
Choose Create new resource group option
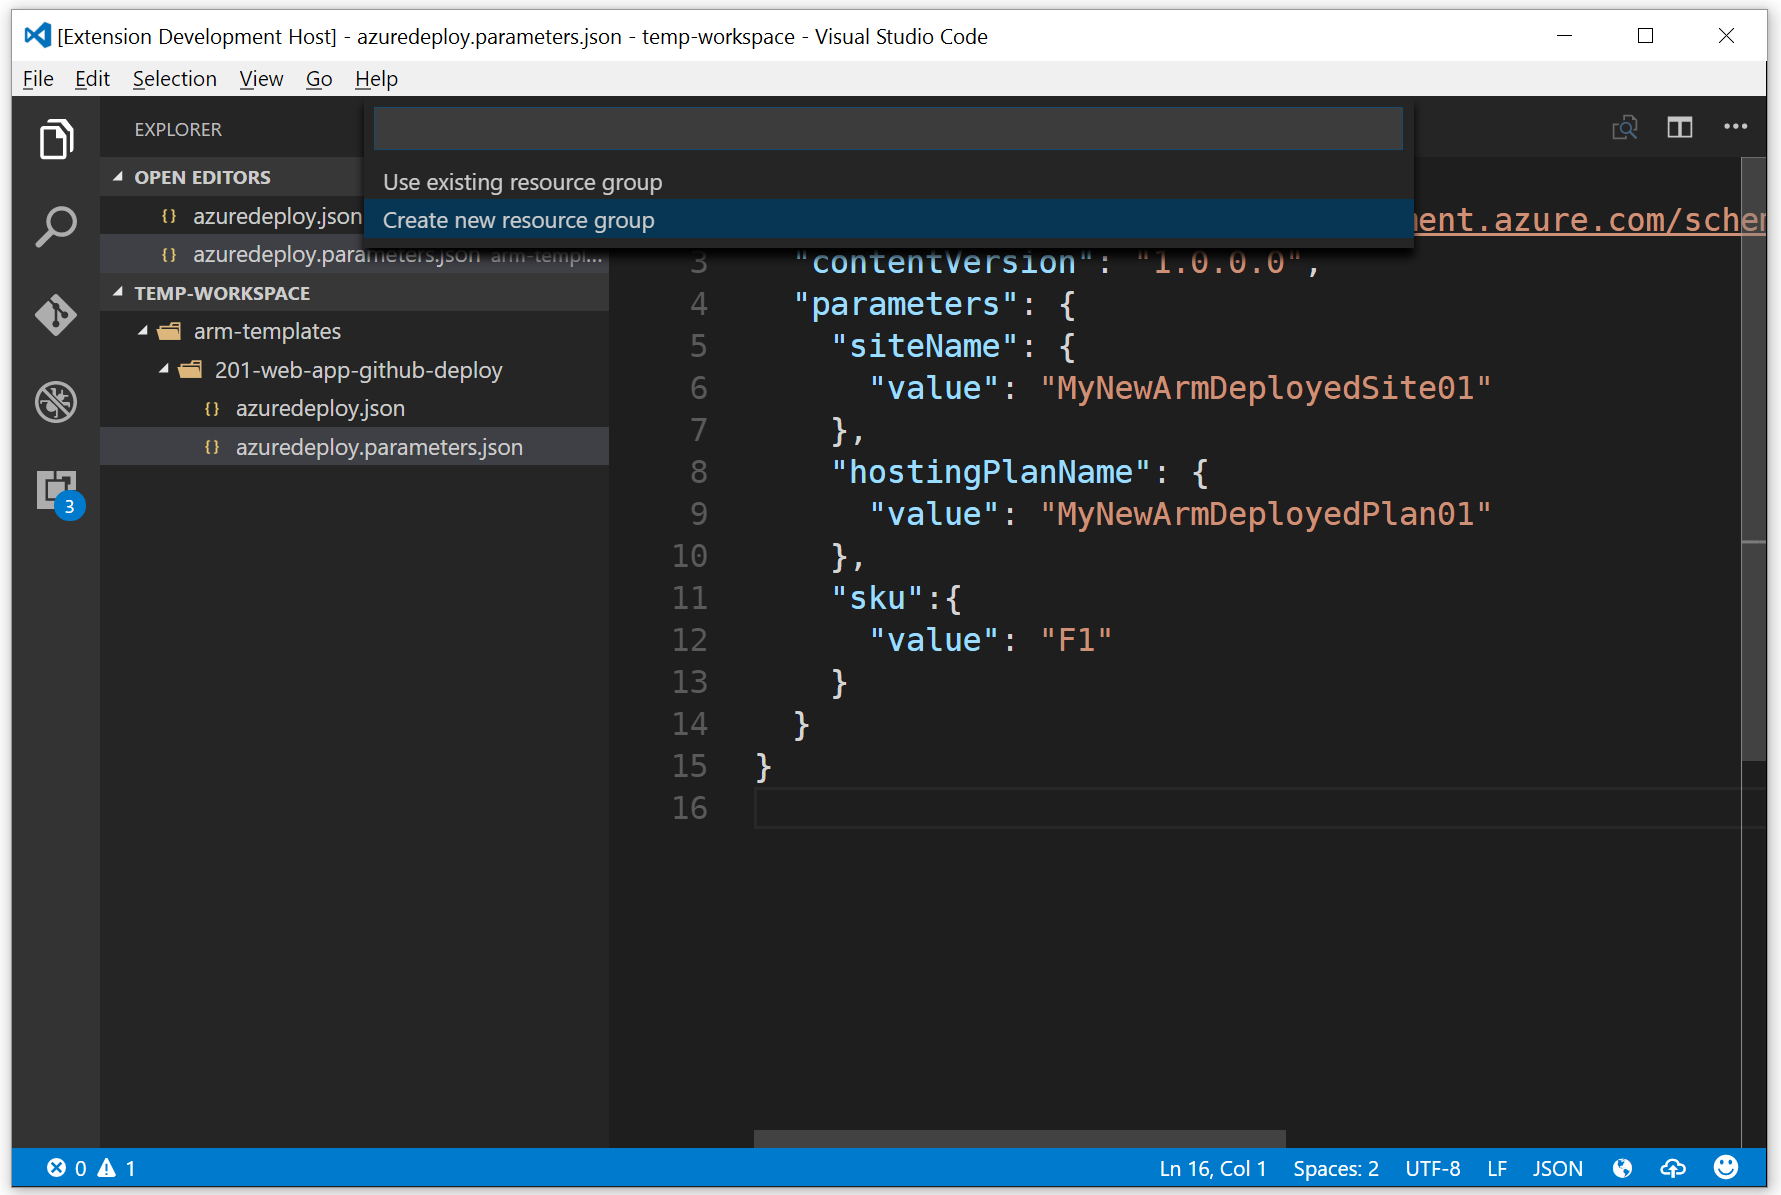[888, 220]
